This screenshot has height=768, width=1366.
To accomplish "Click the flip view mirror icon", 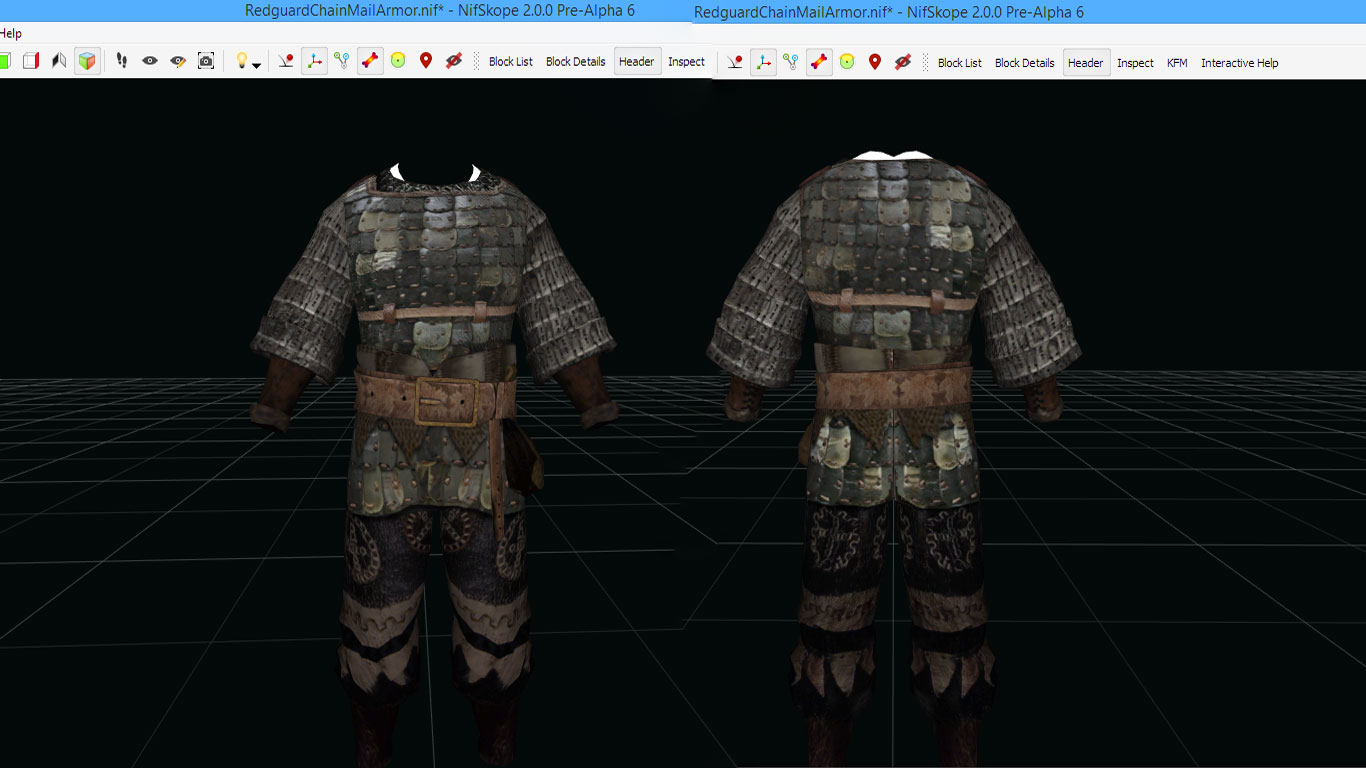I will click(59, 61).
